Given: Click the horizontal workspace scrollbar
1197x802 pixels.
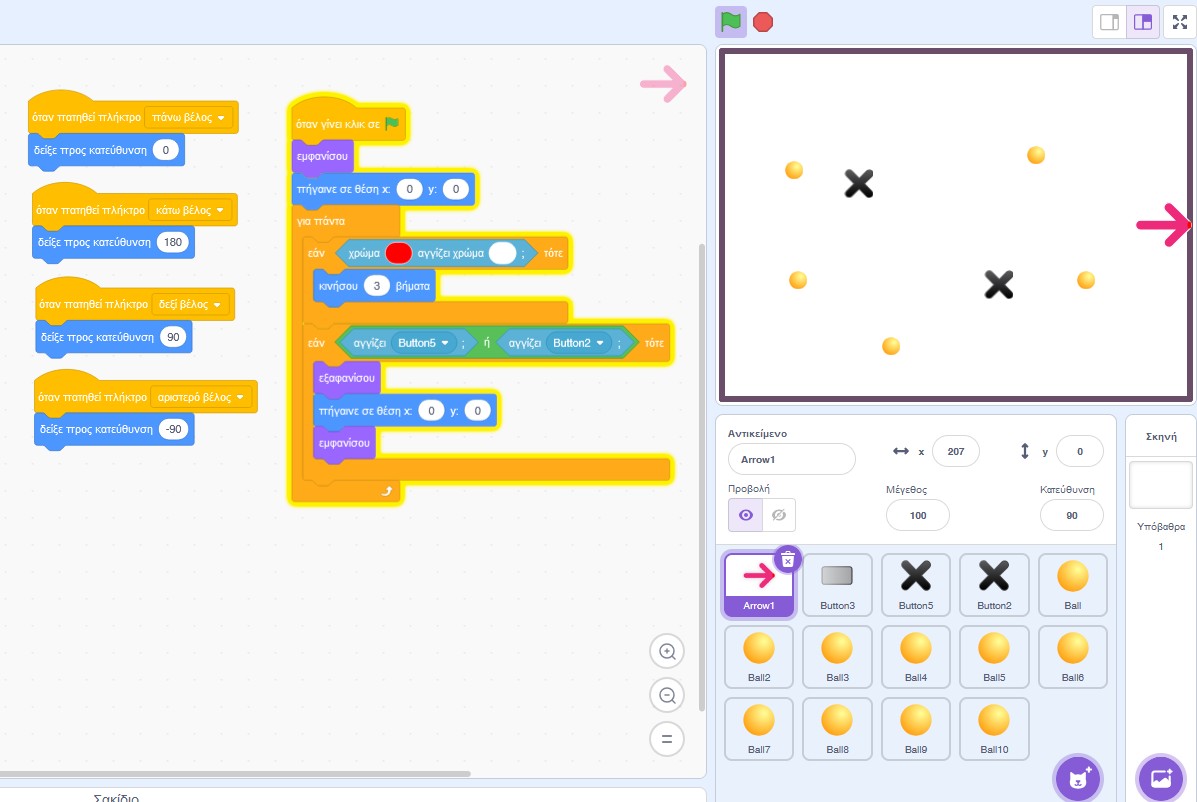Looking at the screenshot, I should pos(235,774).
